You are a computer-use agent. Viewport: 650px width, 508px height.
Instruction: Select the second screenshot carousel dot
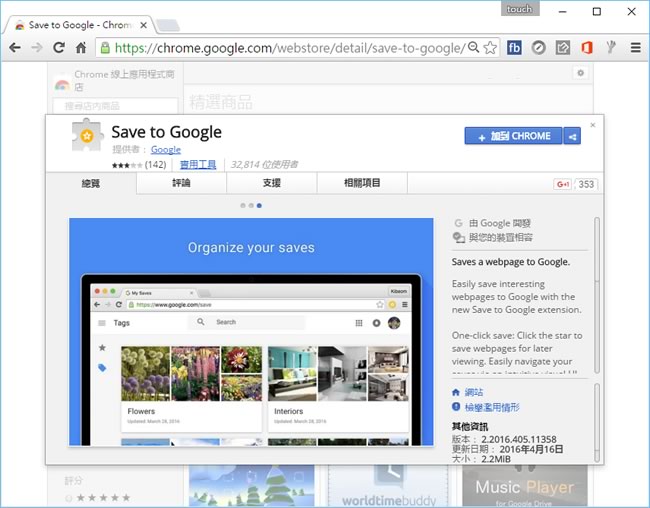[x=251, y=206]
